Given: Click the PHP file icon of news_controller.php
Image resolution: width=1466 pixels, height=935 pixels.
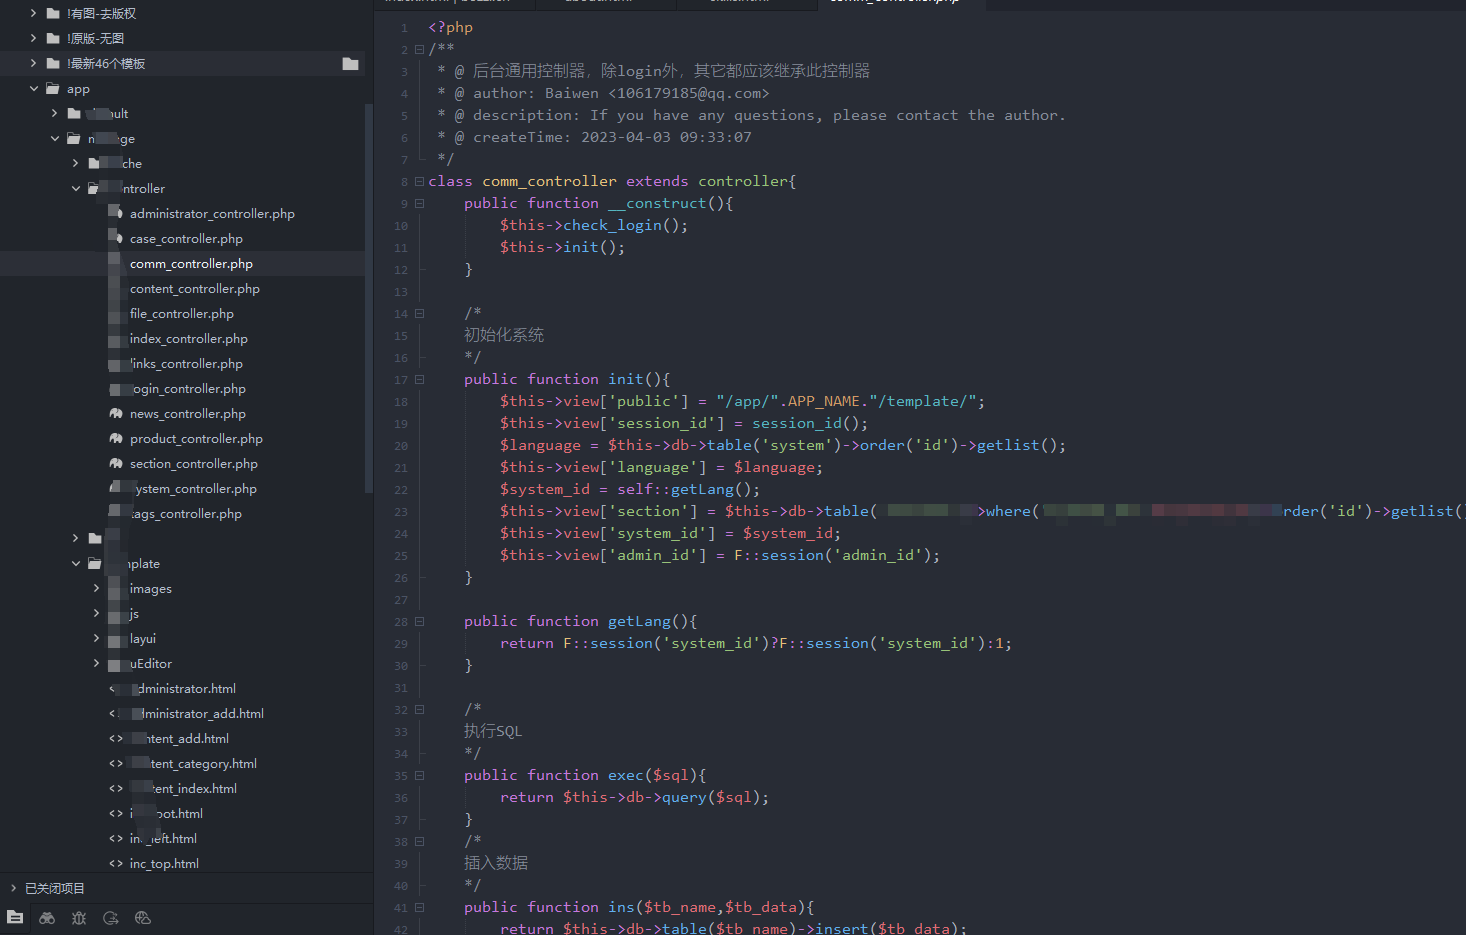Looking at the screenshot, I should click(x=117, y=413).
